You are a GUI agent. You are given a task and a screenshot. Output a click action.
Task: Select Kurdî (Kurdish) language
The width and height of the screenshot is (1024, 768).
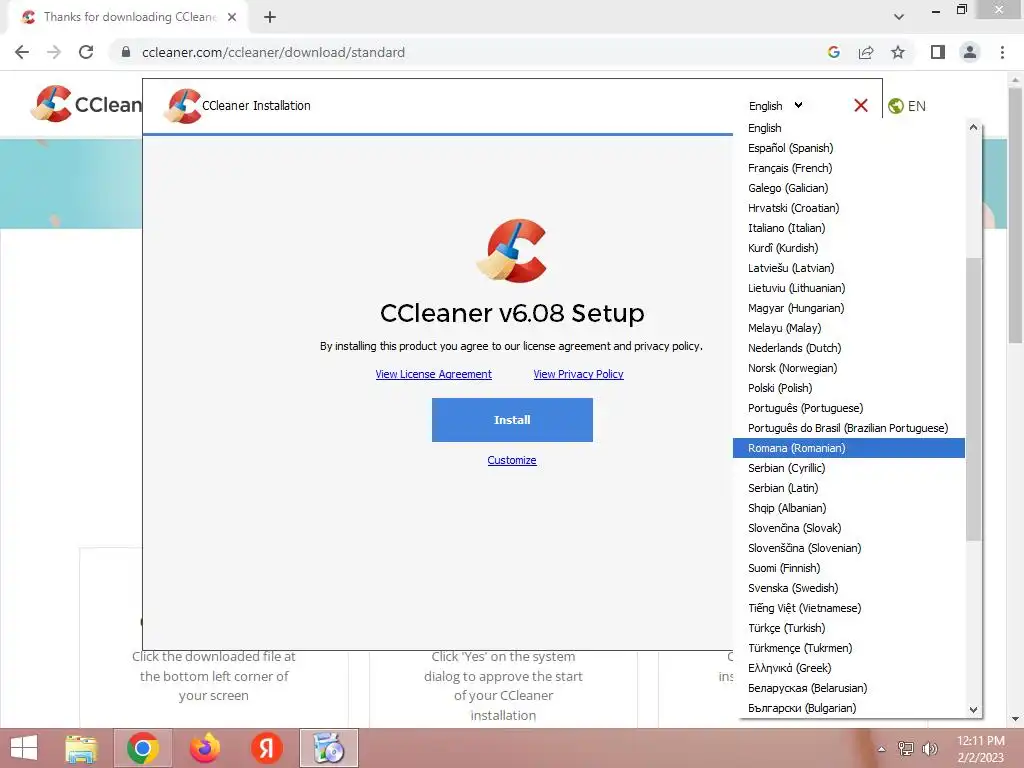click(x=848, y=248)
